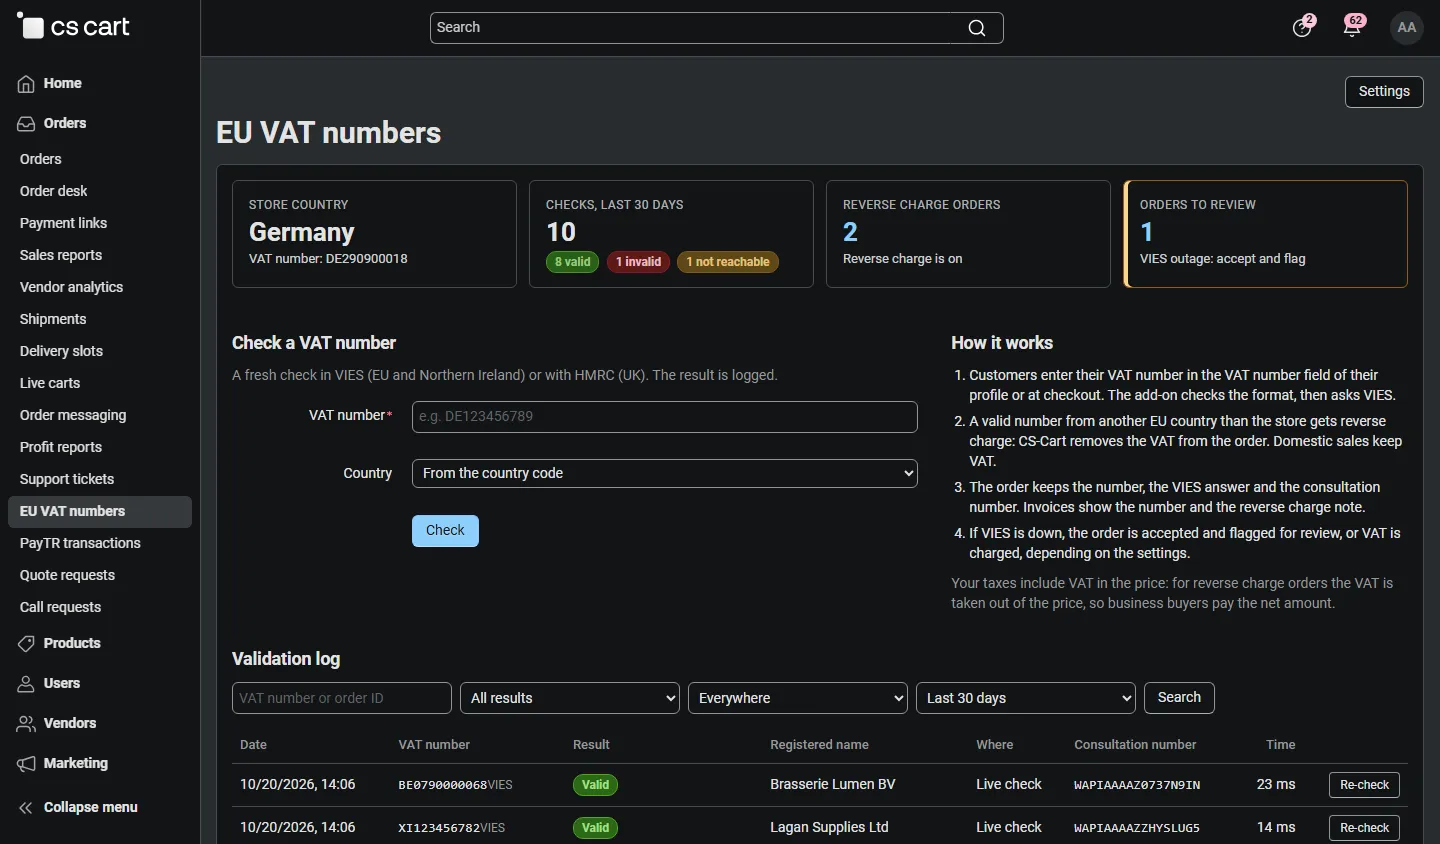The height and width of the screenshot is (844, 1440).
Task: Re-check the Brasserie Lumen BV row
Action: click(1364, 785)
